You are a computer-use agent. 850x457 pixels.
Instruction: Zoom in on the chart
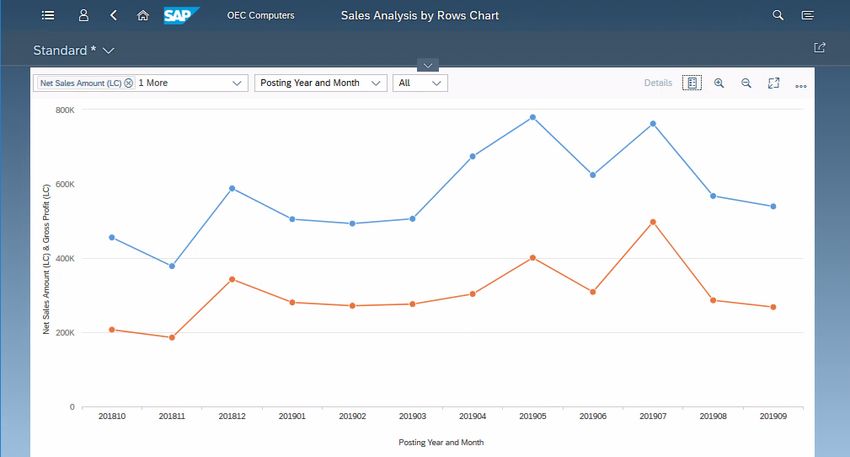click(719, 83)
